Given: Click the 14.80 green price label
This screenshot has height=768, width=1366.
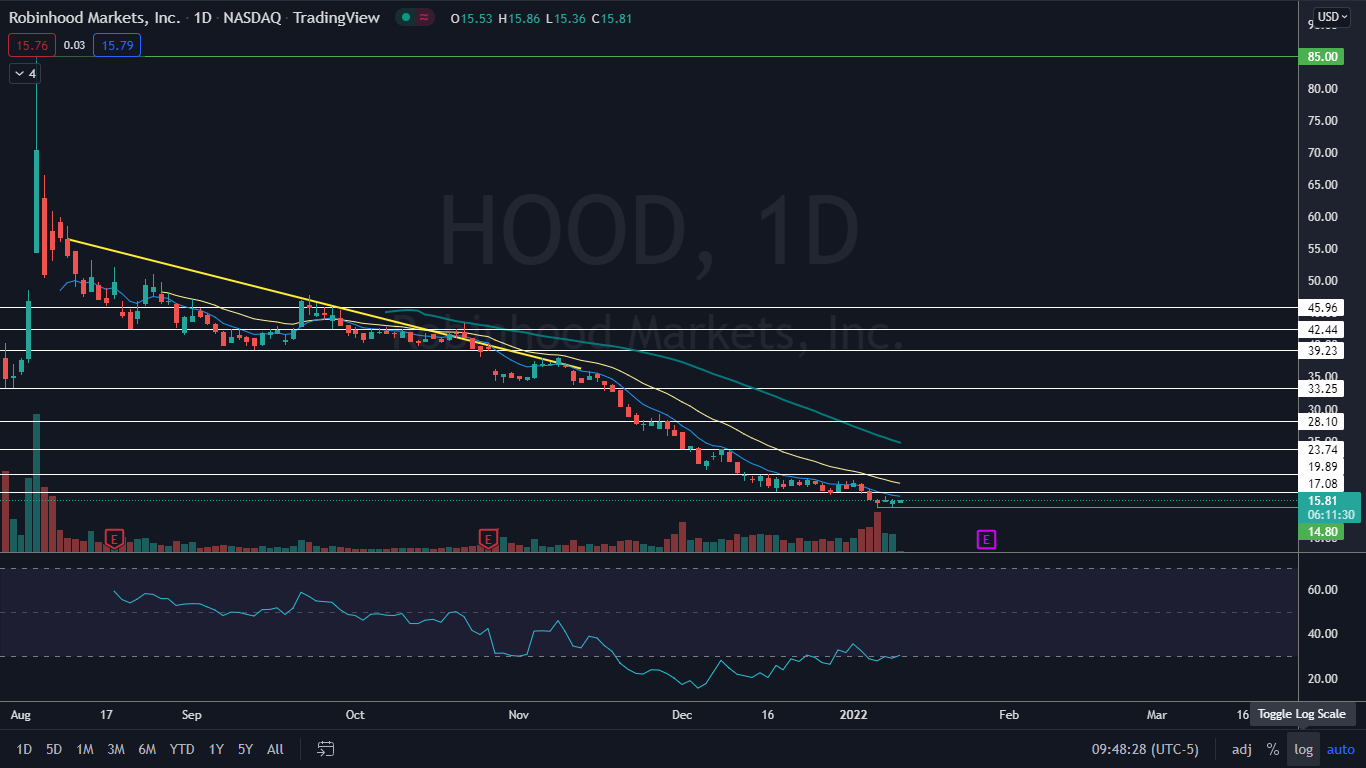Looking at the screenshot, I should point(1323,532).
